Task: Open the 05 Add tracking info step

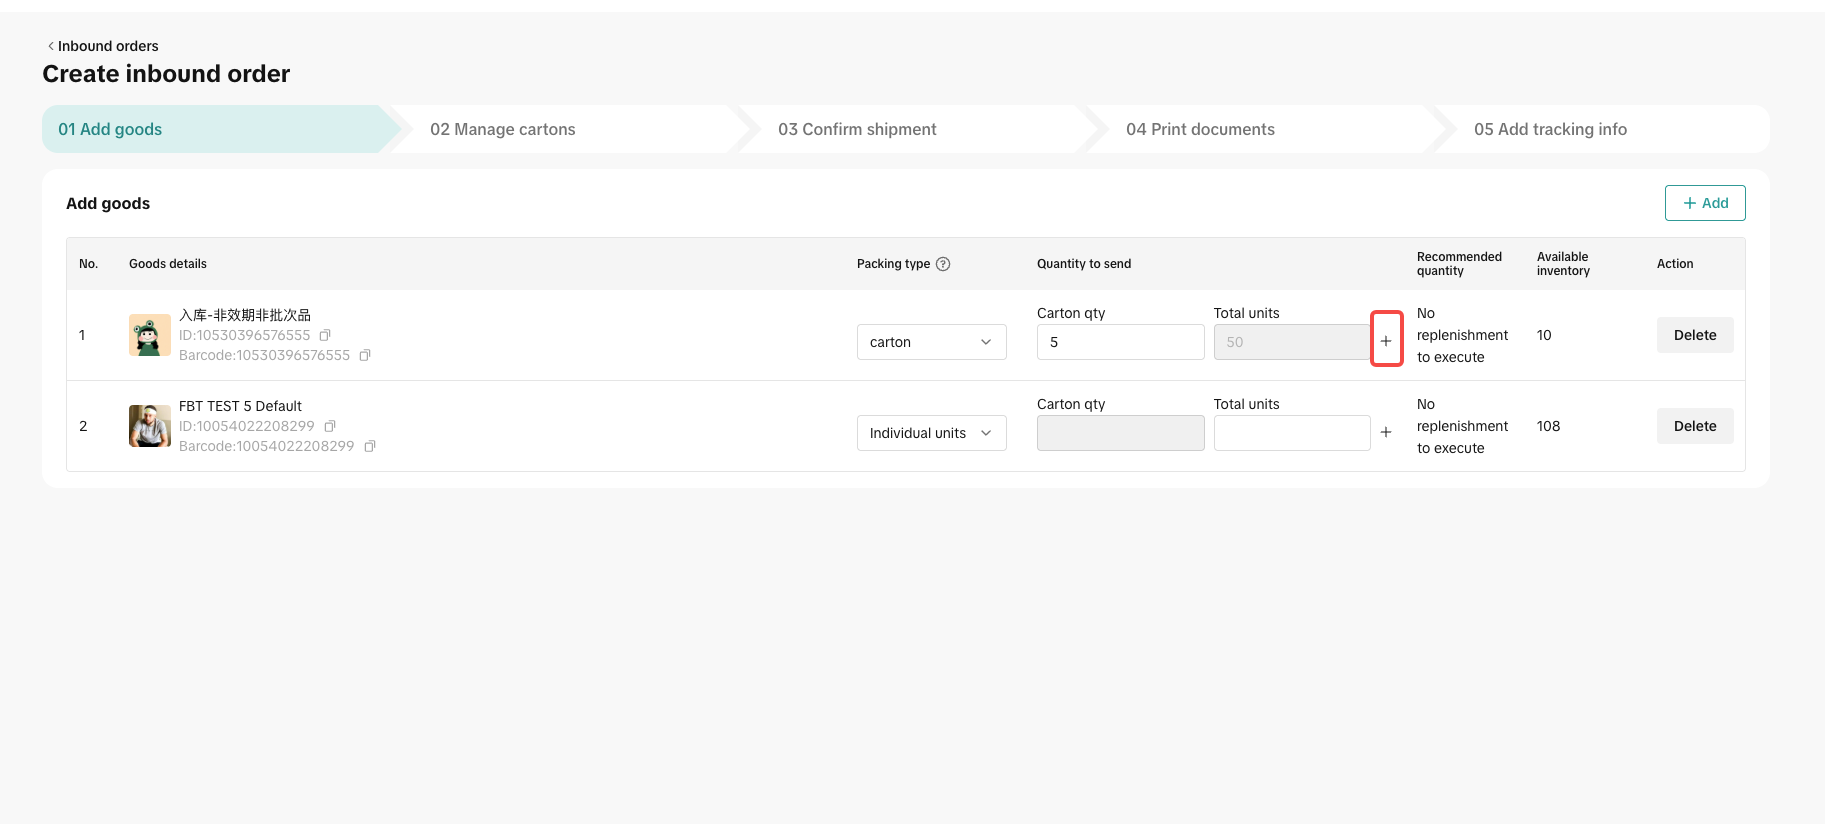Action: [x=1550, y=129]
